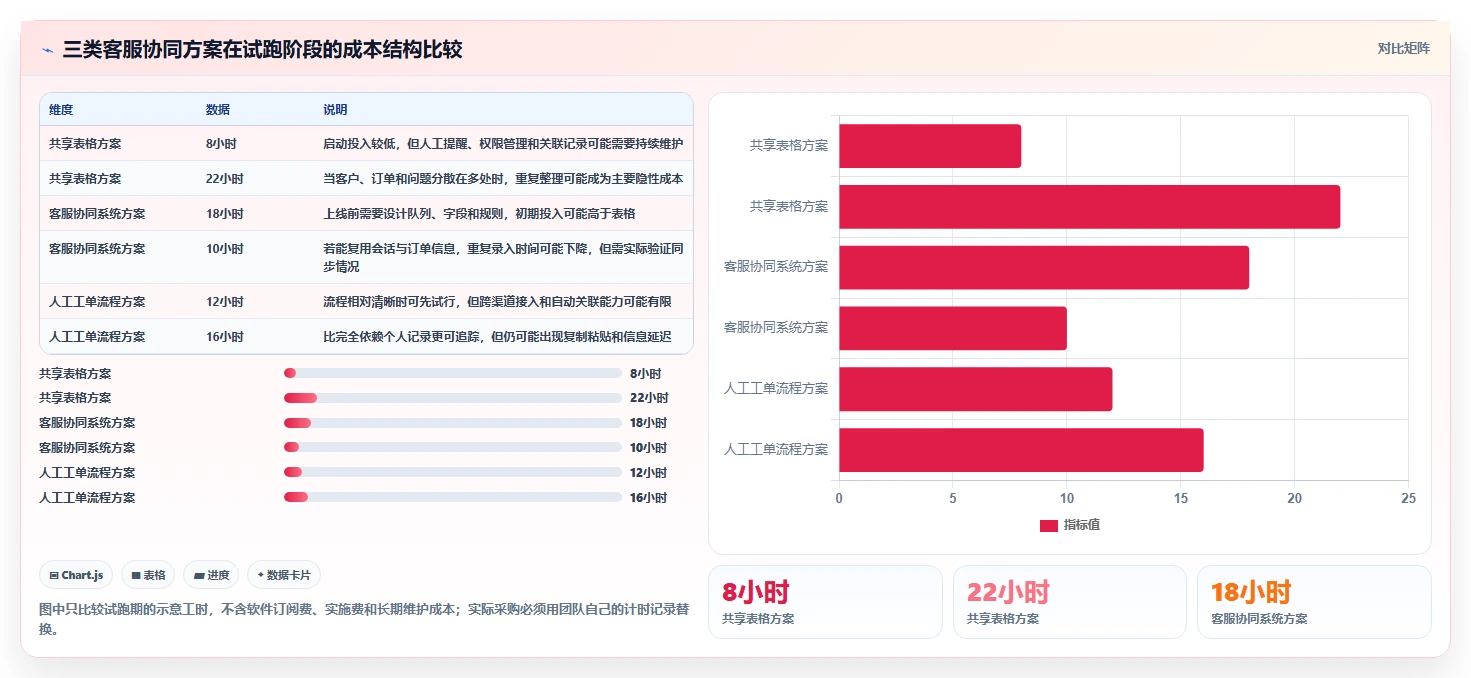Click the chart bar reaching value 8

(x=930, y=146)
